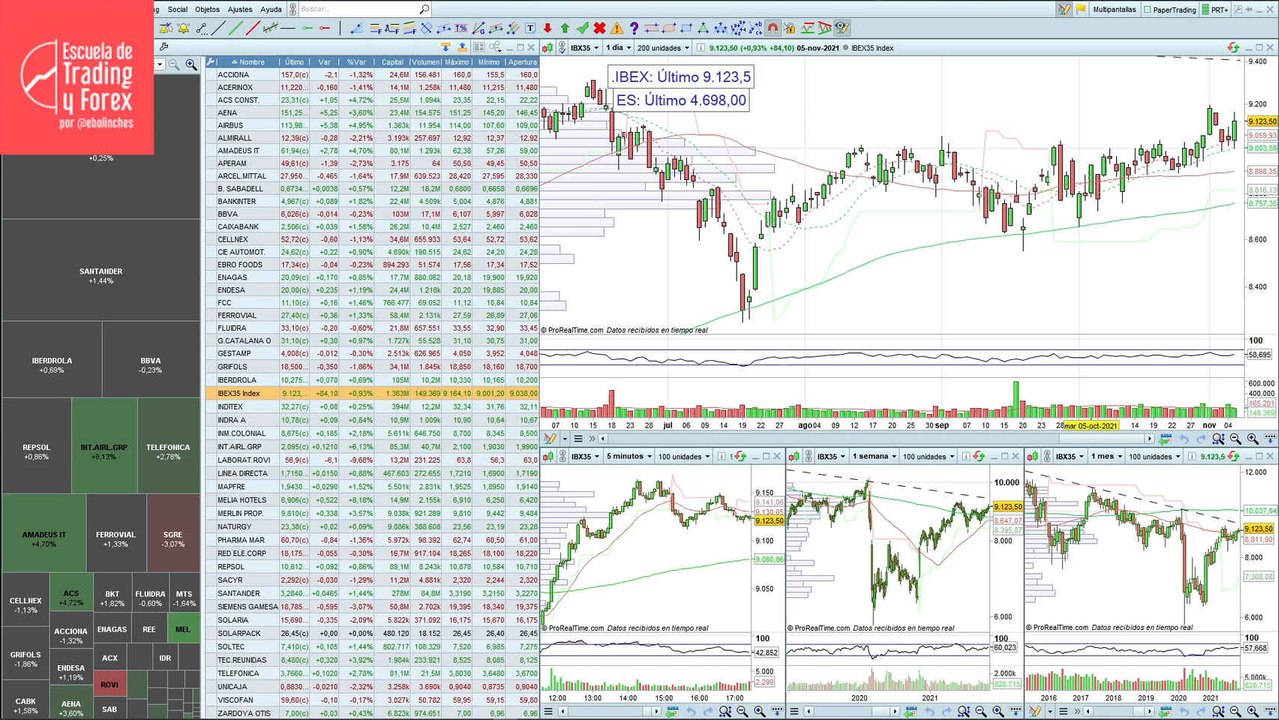
Task: Open the Social menu
Action: click(x=177, y=9)
